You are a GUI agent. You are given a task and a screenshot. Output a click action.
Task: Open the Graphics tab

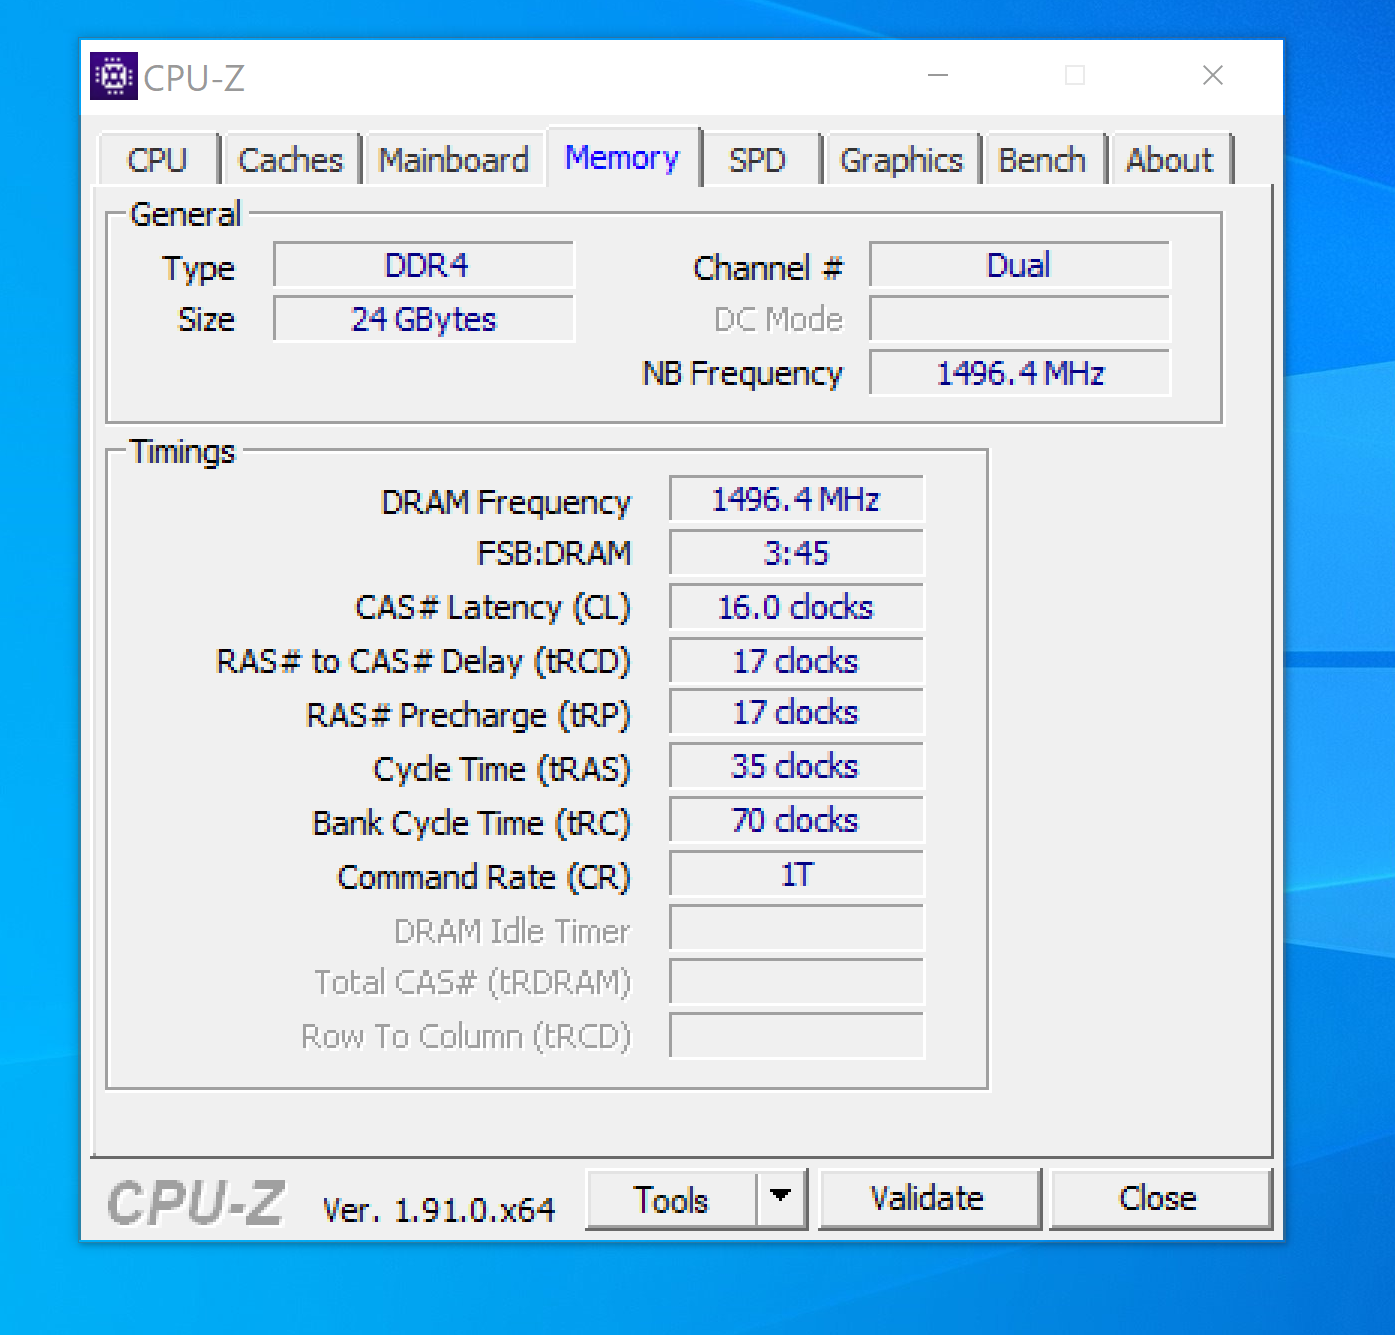click(901, 160)
